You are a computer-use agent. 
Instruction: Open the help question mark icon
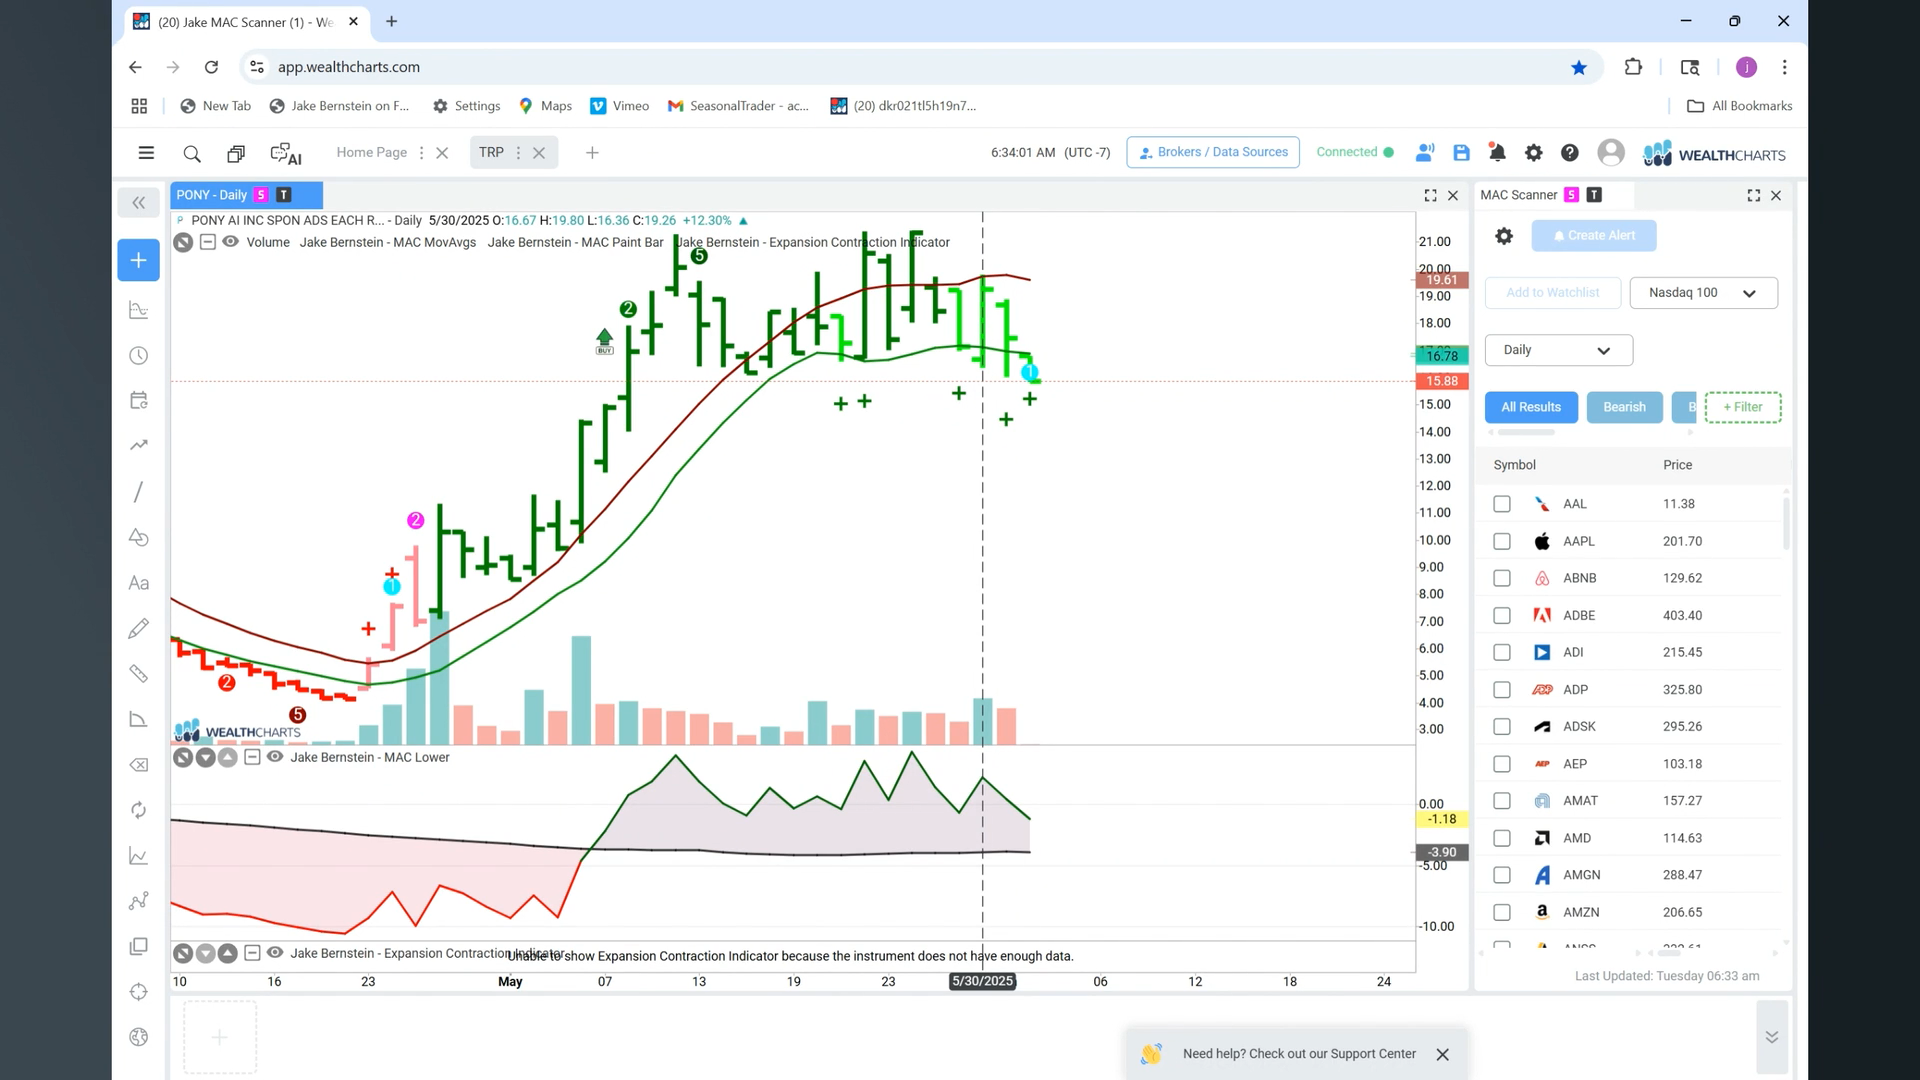[1569, 152]
